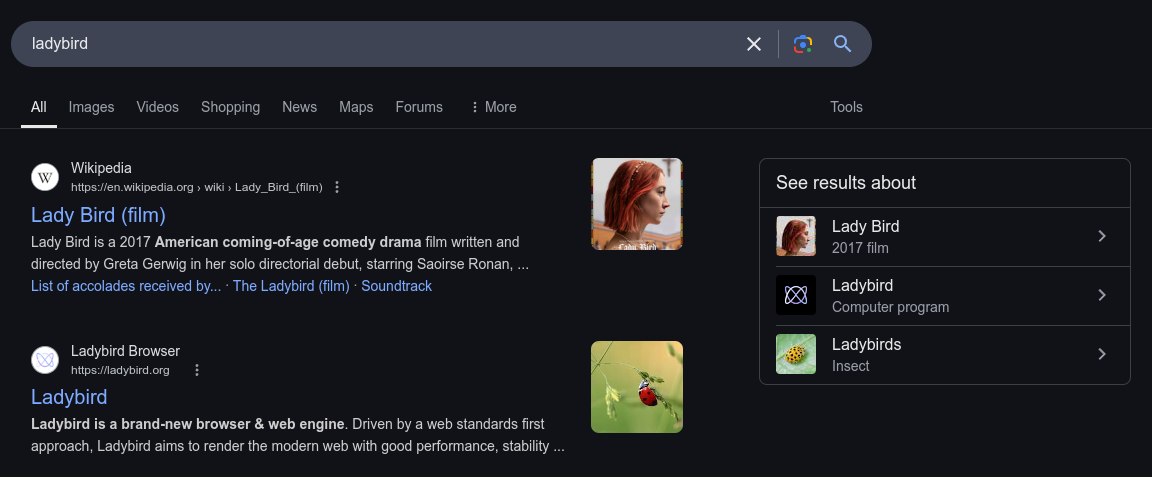1152x477 pixels.
Task: Open List of accolades received by... link
Action: click(x=126, y=286)
